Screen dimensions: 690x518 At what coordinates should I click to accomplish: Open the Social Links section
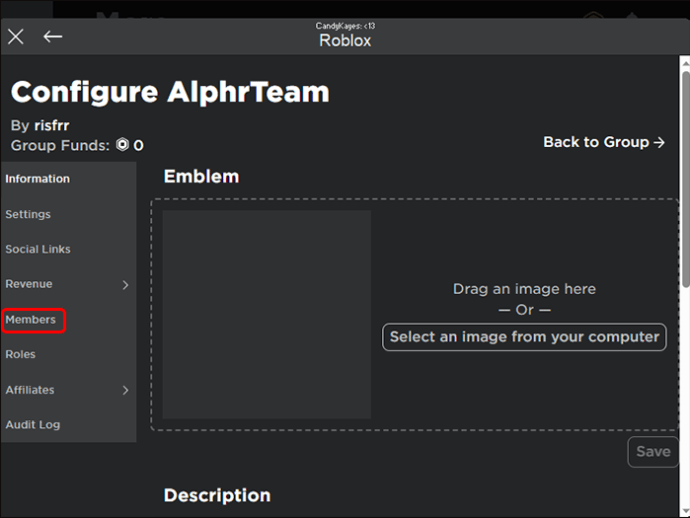click(x=38, y=249)
